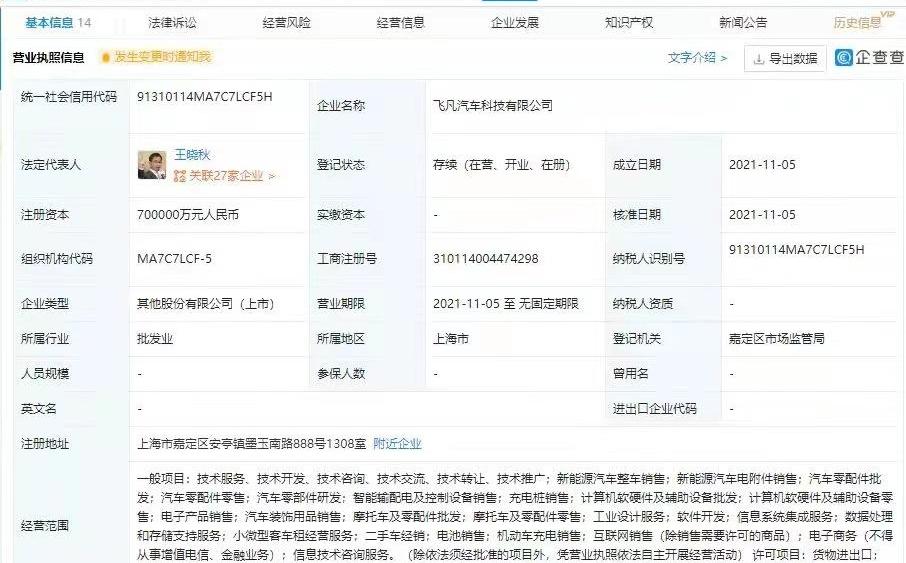Click the legal representative's avatar photo
Screen dimensions: 906x563
152,165
